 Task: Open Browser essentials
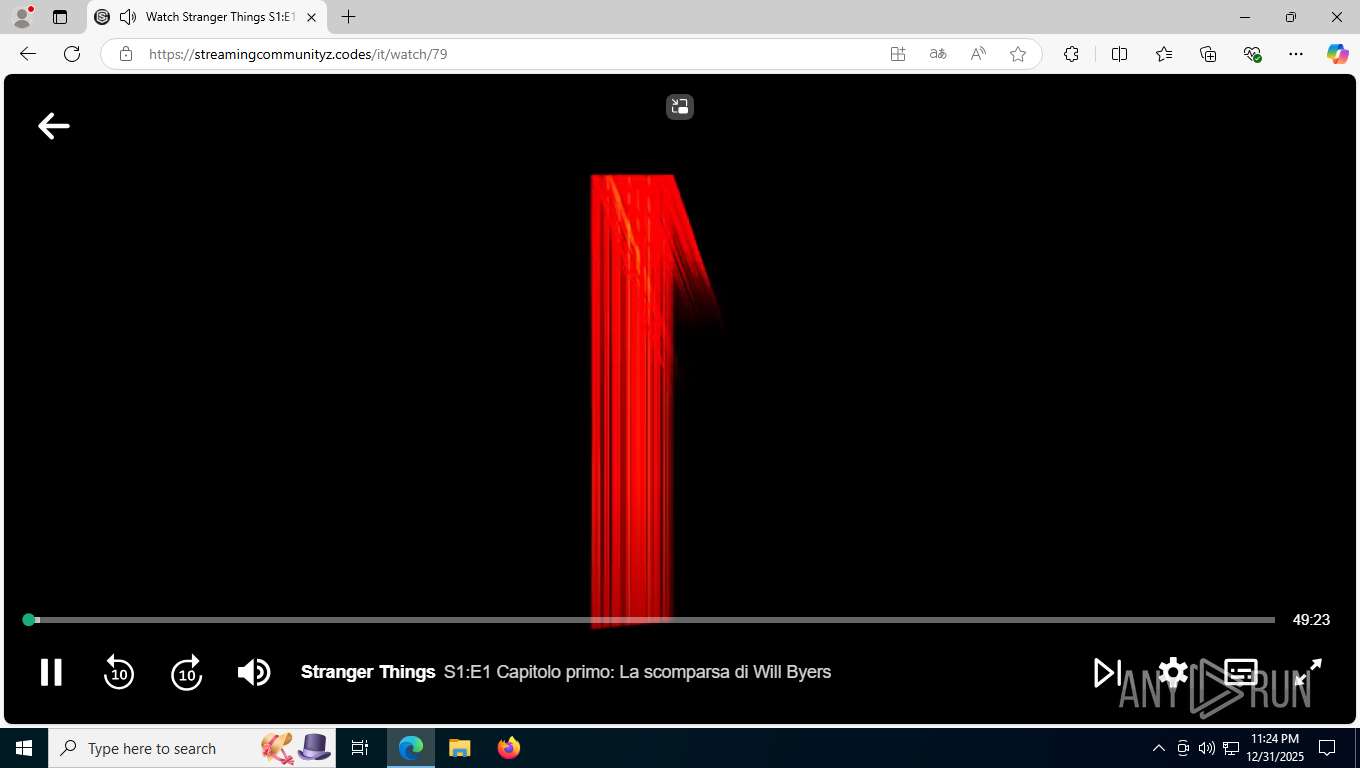[1252, 54]
